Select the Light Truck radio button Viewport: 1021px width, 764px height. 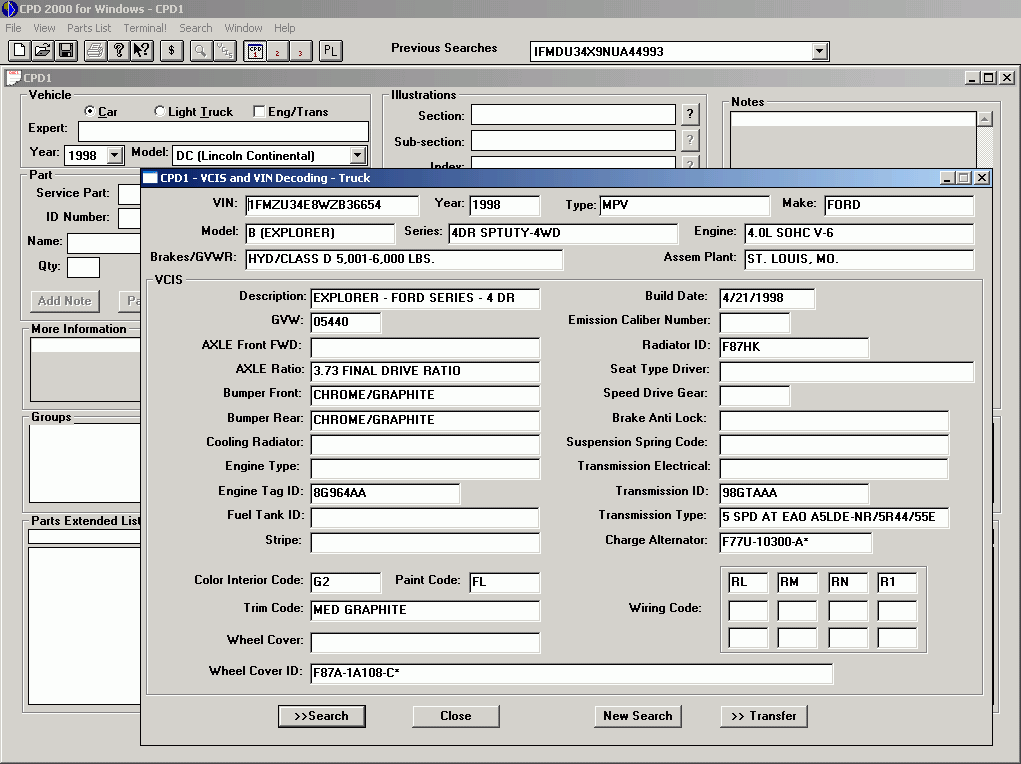click(159, 111)
